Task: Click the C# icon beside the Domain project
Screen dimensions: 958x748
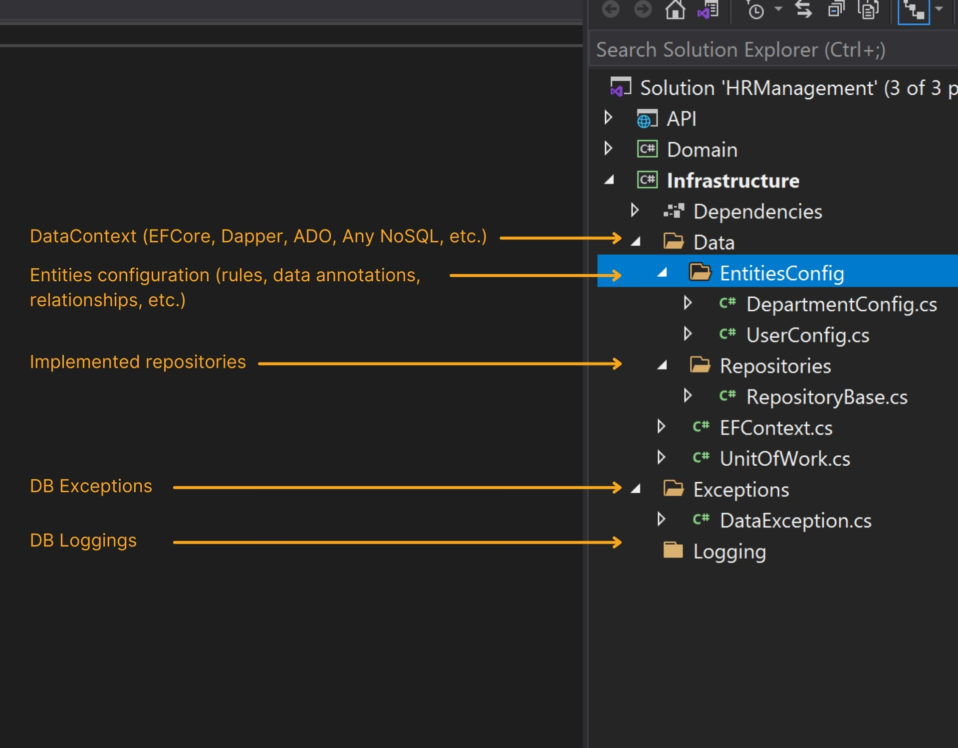Action: 646,149
